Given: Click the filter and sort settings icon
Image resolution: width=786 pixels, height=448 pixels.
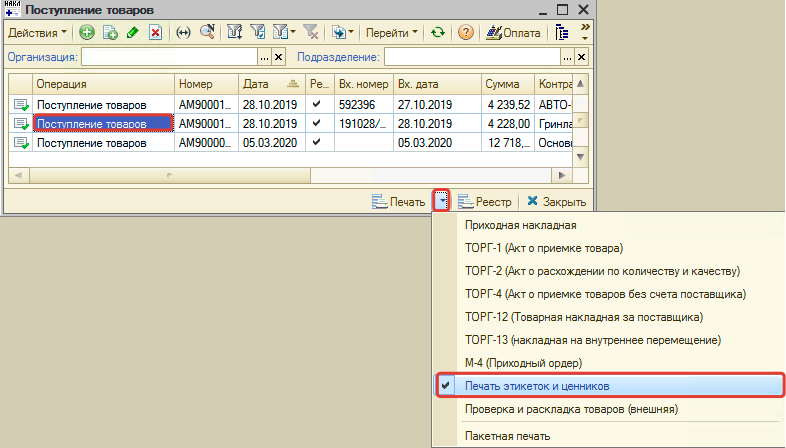Looking at the screenshot, I should coord(235,33).
